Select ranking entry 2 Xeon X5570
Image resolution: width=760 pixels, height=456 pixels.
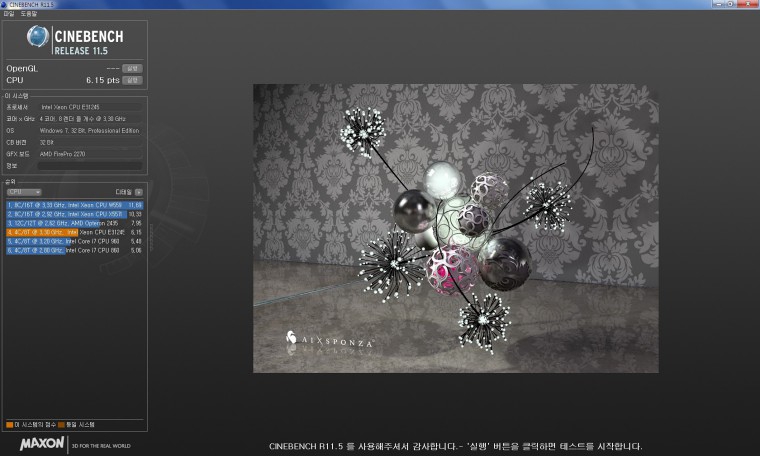point(74,214)
